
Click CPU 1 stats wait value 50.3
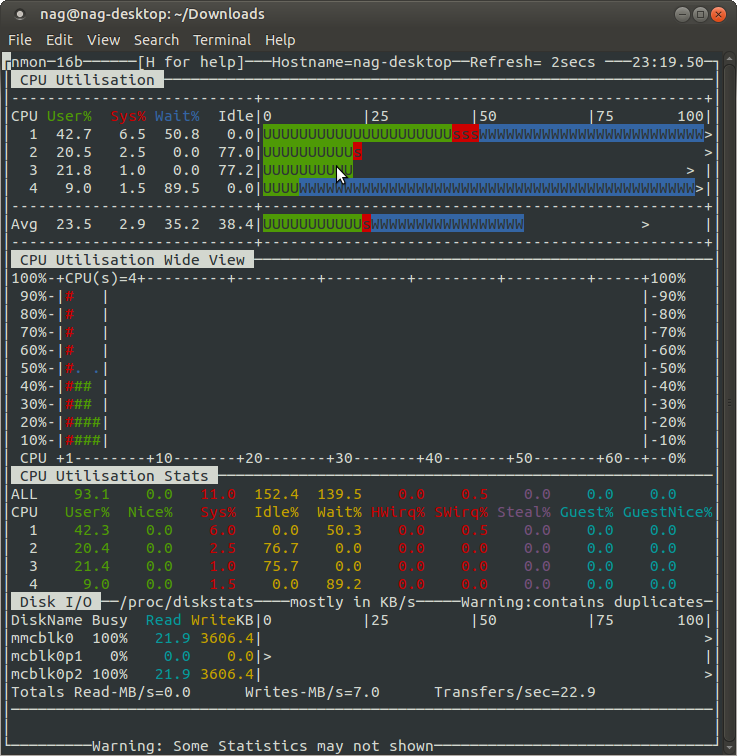click(344, 530)
